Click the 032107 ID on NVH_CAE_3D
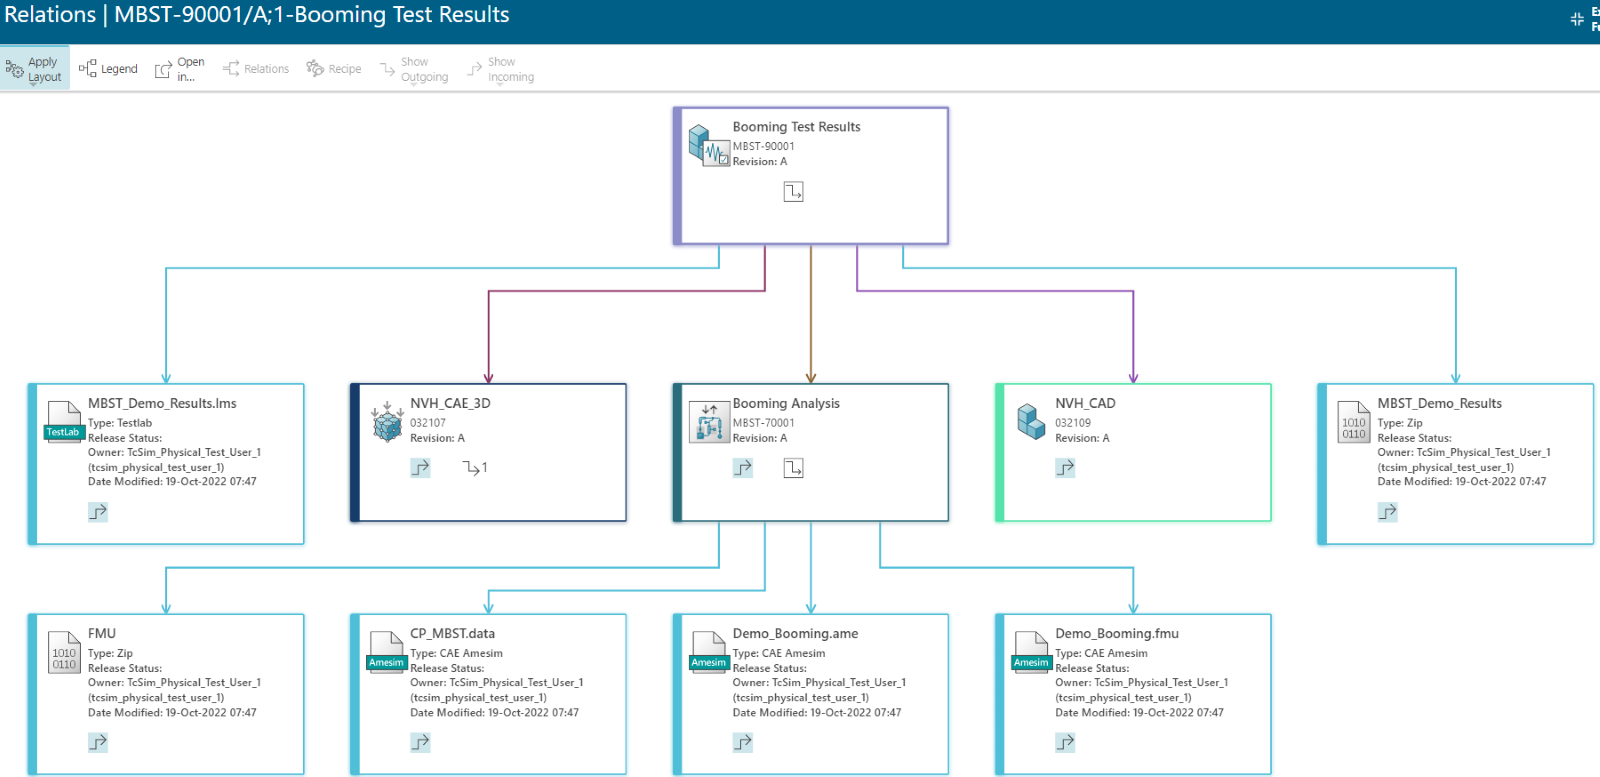 click(x=428, y=423)
